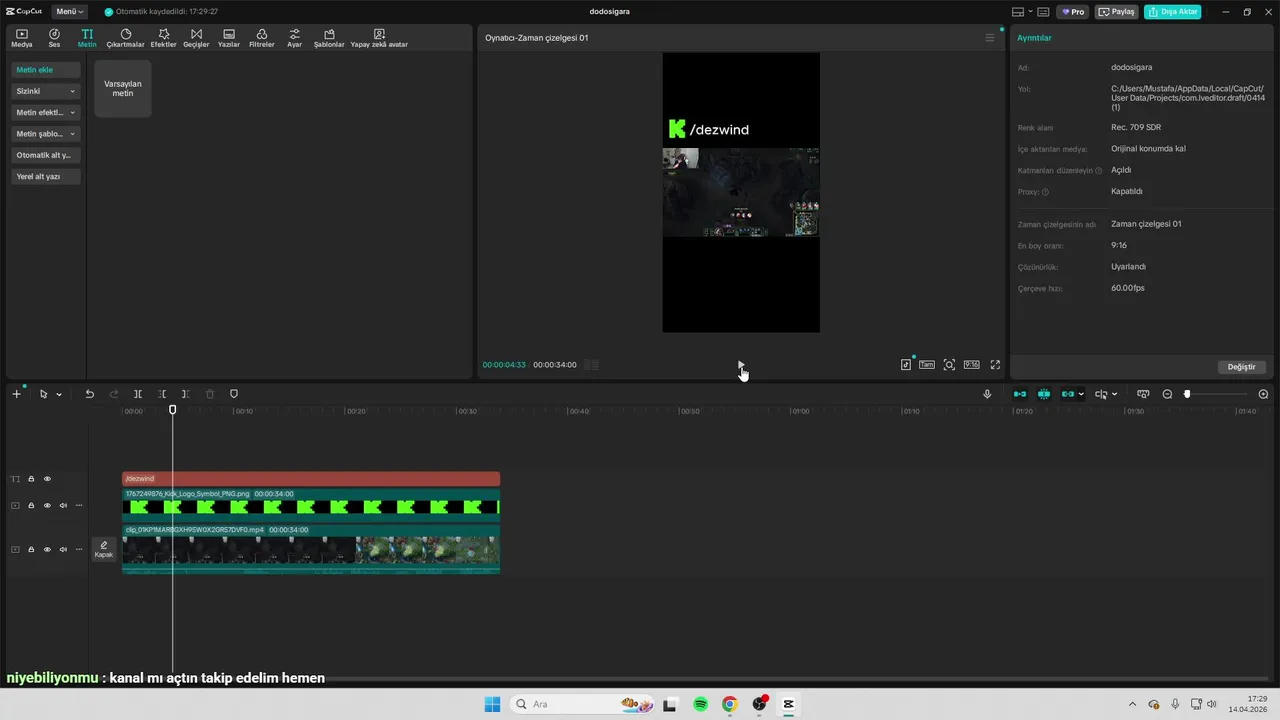
Task: Open the preview focus zoom icon
Action: click(x=949, y=365)
